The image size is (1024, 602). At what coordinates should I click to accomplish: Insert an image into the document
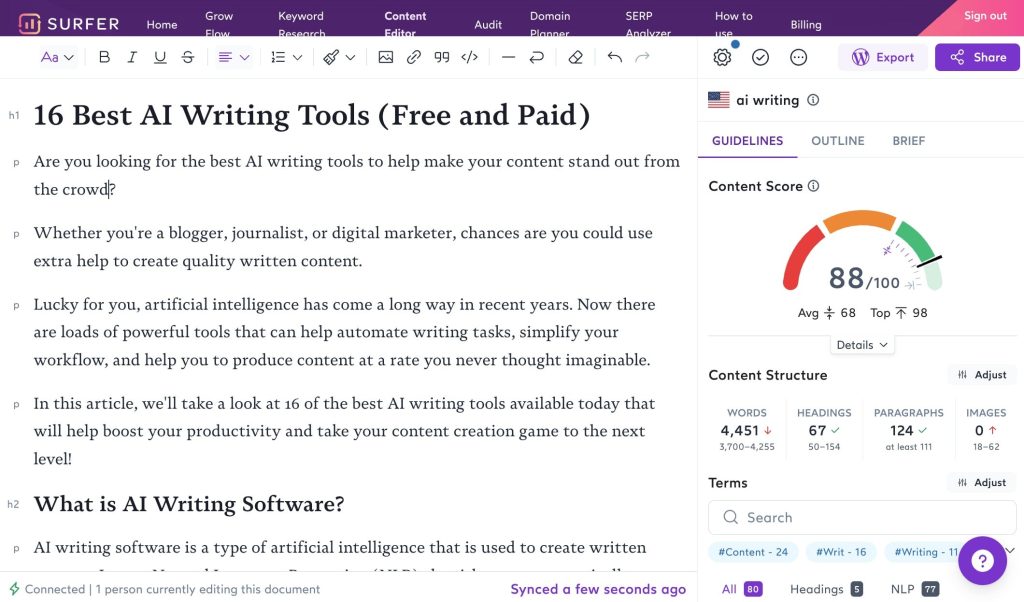click(386, 57)
